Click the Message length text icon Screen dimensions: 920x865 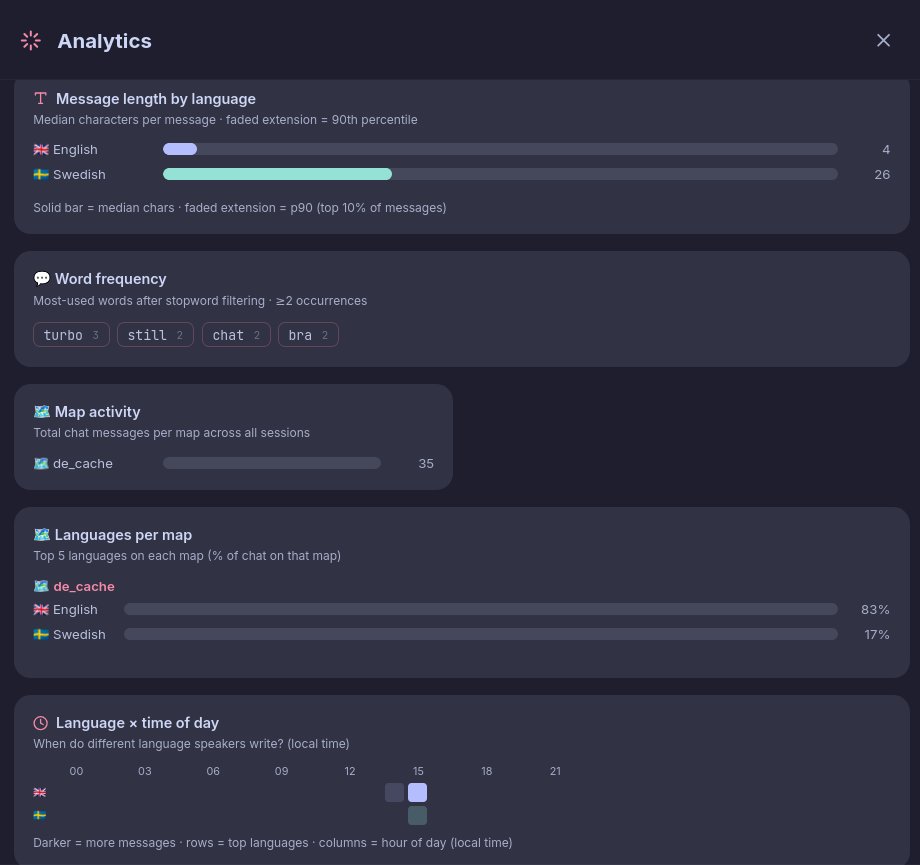tap(40, 99)
